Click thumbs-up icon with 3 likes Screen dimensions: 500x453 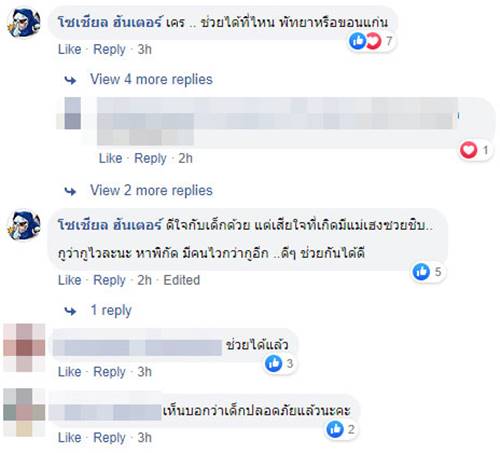click(273, 363)
